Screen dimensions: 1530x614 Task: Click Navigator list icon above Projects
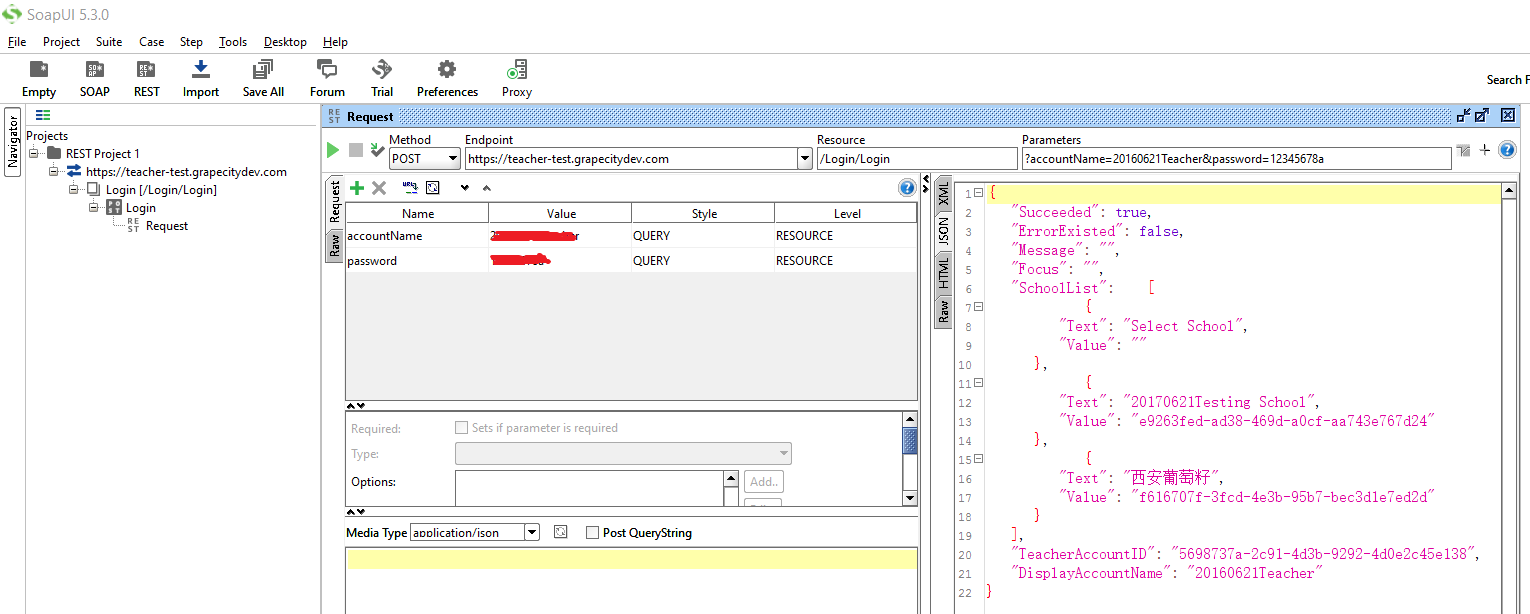click(x=43, y=116)
